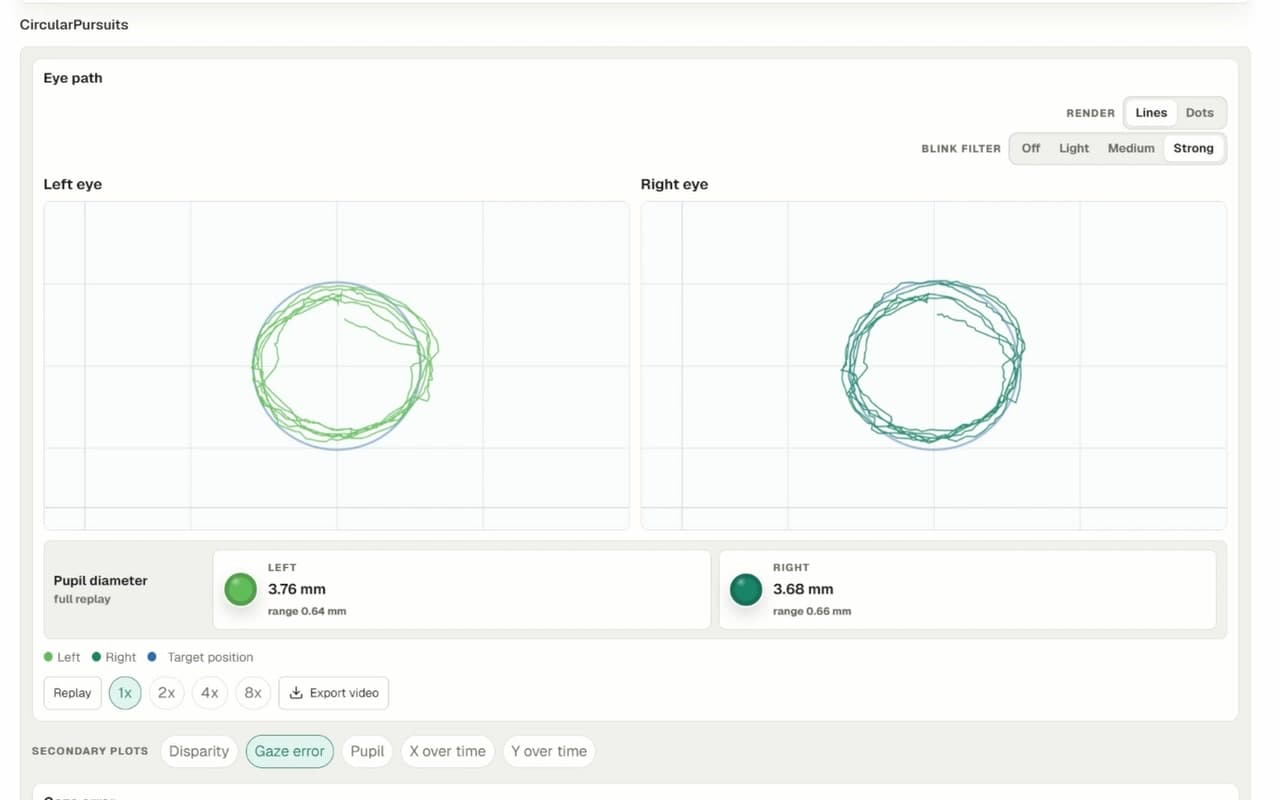This screenshot has width=1280, height=800.
Task: Click the range 0.64 mm text
Action: pyautogui.click(x=307, y=611)
